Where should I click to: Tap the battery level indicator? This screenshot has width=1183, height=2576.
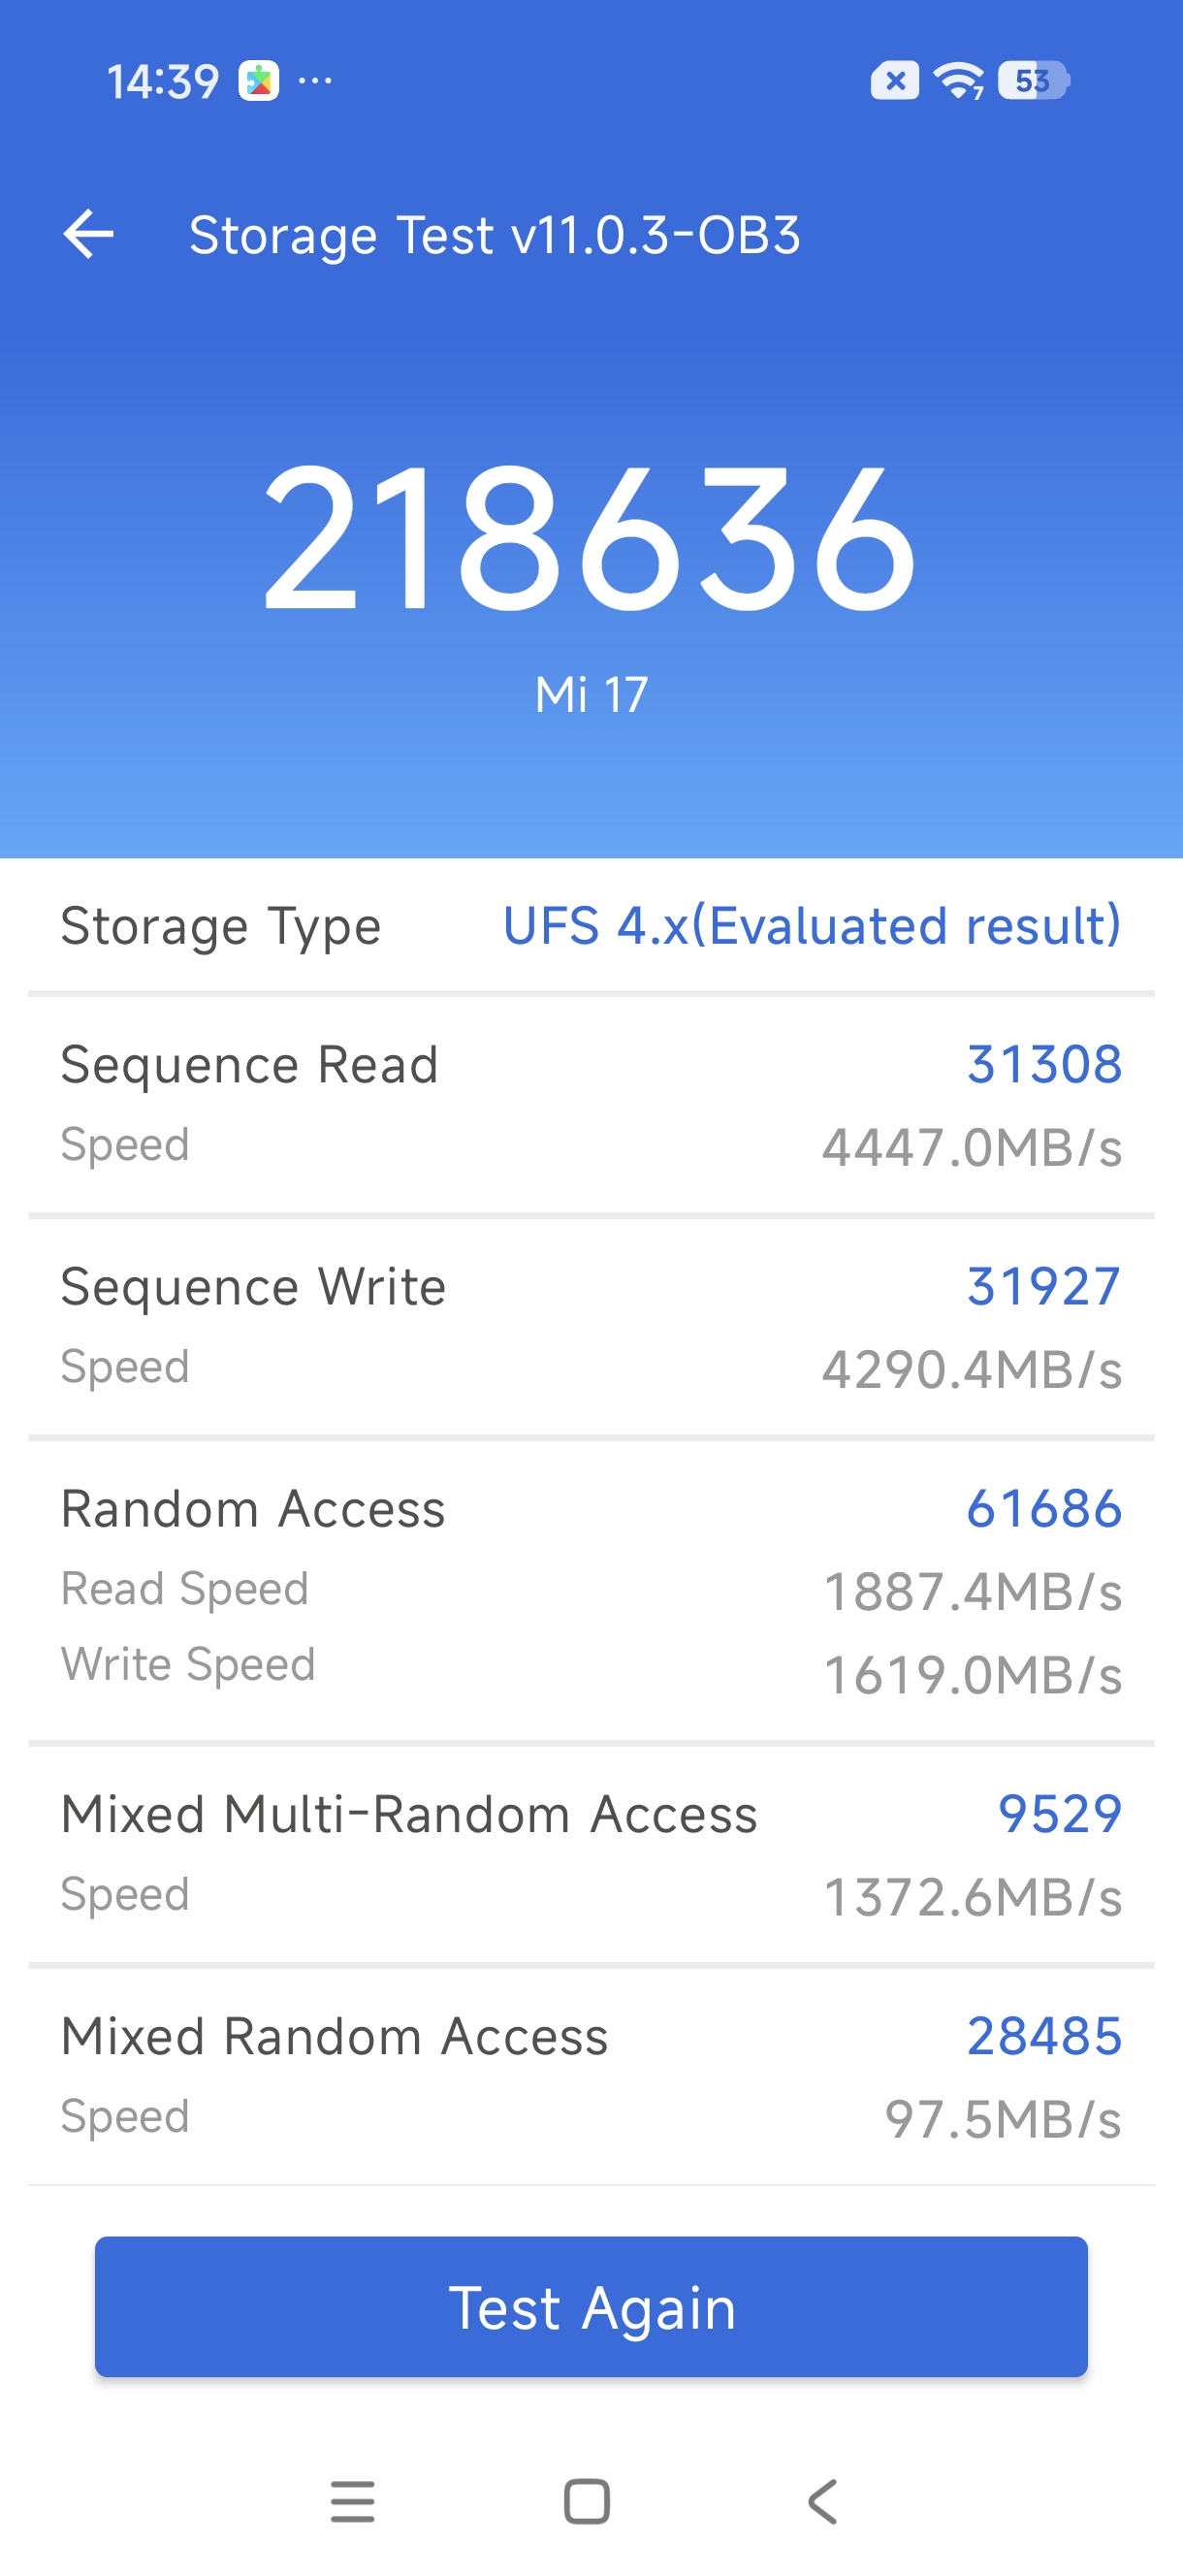tap(1034, 81)
